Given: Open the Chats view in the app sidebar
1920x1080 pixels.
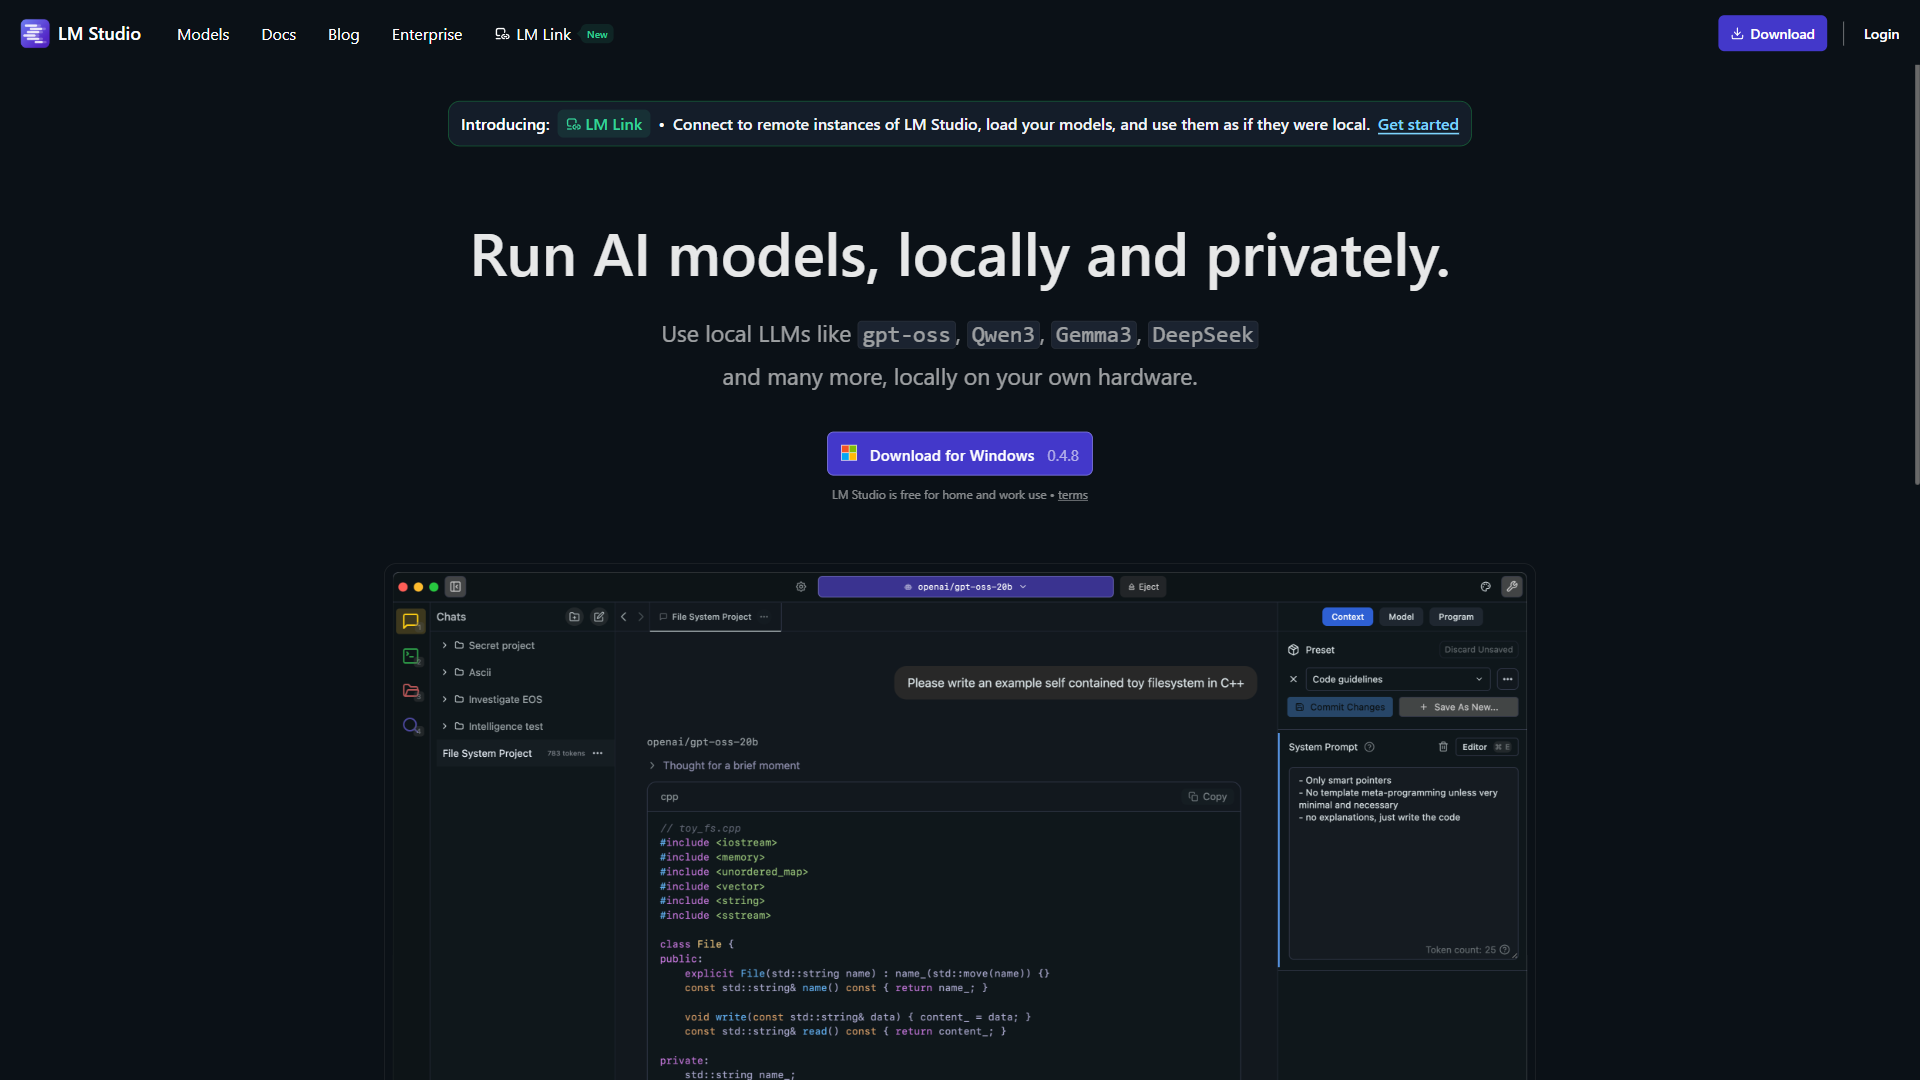Looking at the screenshot, I should (x=410, y=621).
